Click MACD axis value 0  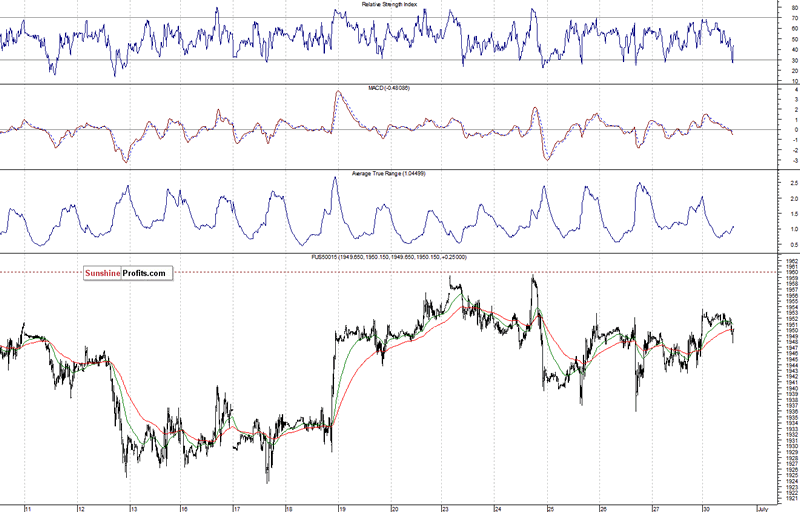pos(796,130)
